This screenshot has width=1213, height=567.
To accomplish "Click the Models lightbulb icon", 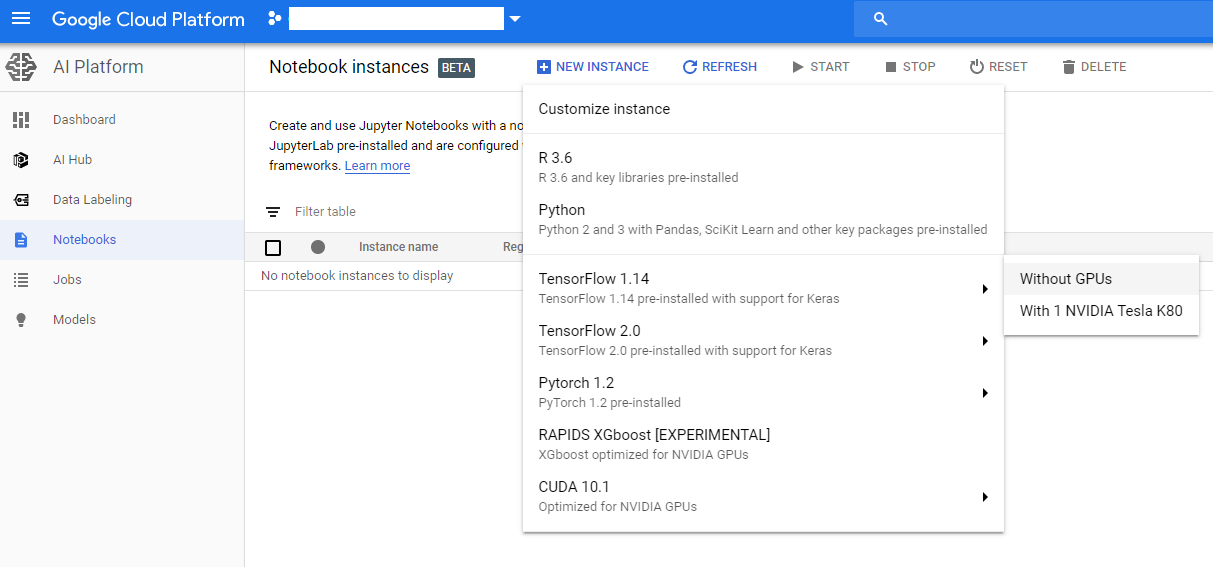I will point(21,320).
